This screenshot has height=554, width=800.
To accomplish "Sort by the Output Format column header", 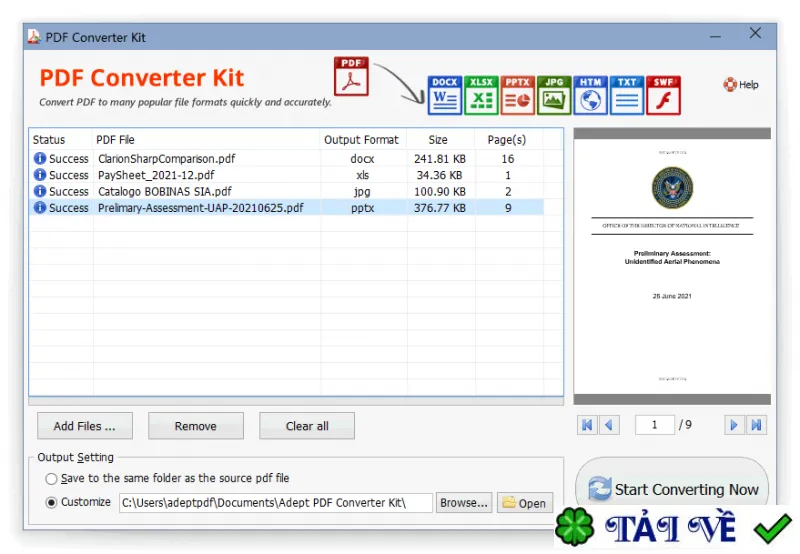I will 364,140.
